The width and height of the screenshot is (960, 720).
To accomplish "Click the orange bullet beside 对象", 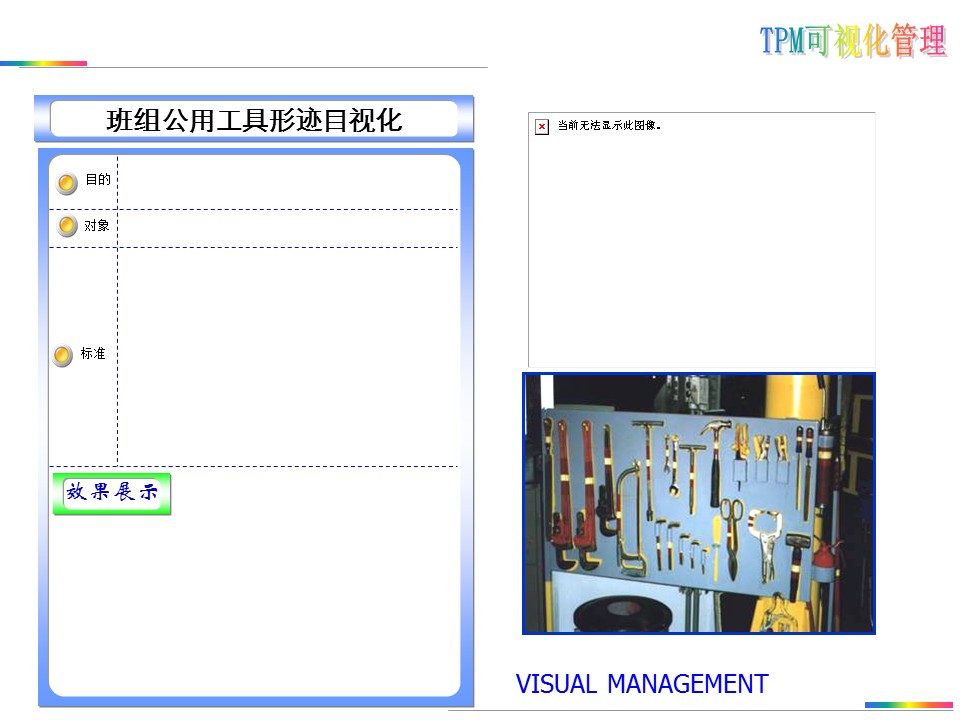I will point(67,225).
